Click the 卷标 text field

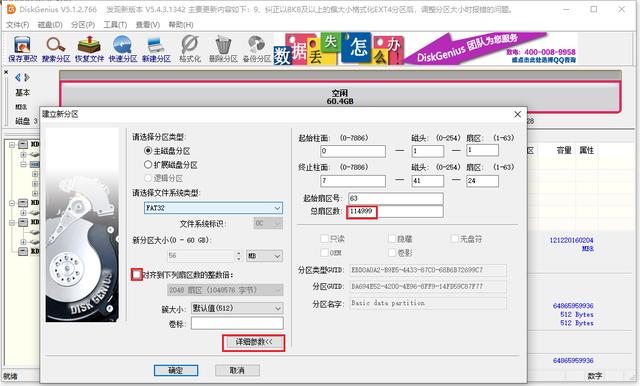point(237,324)
